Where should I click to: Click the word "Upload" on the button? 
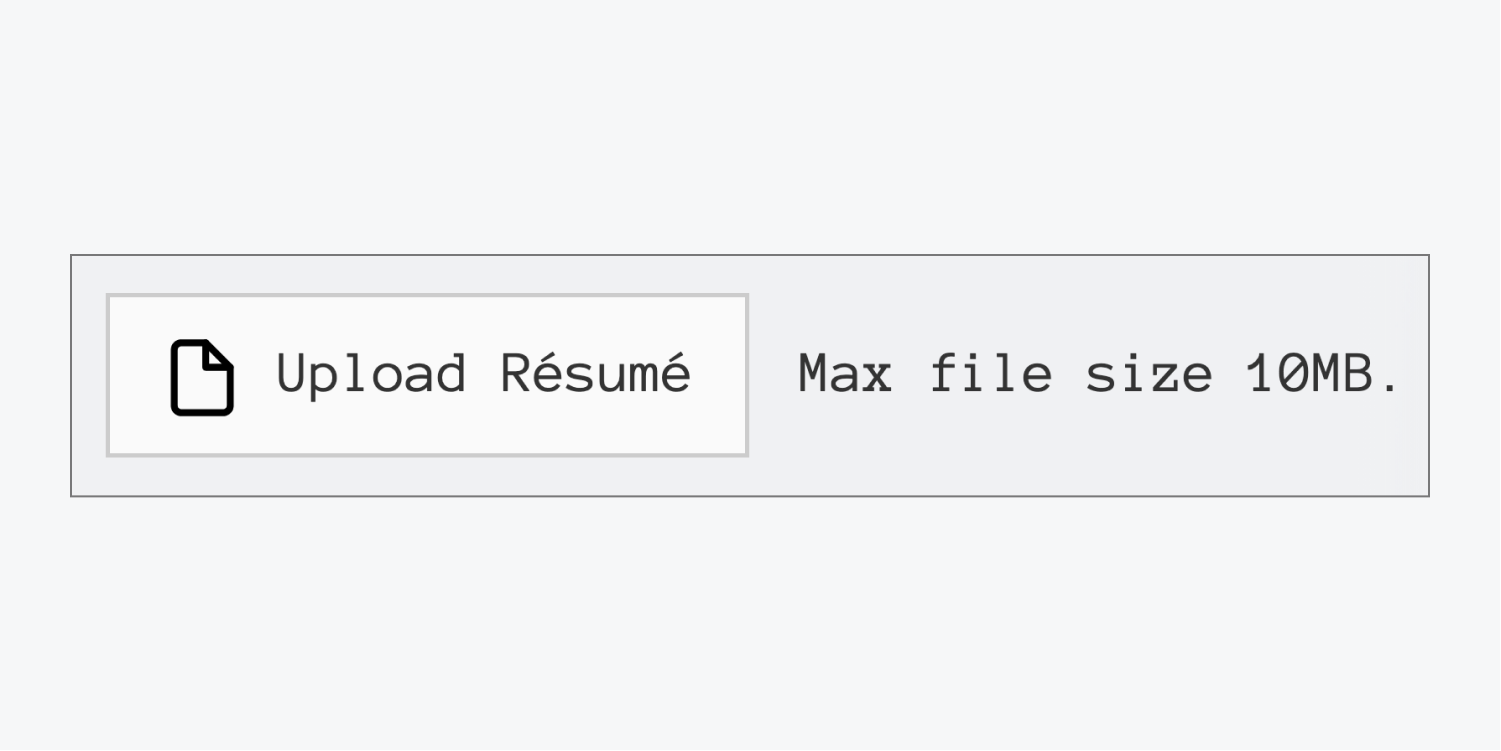pyautogui.click(x=372, y=376)
